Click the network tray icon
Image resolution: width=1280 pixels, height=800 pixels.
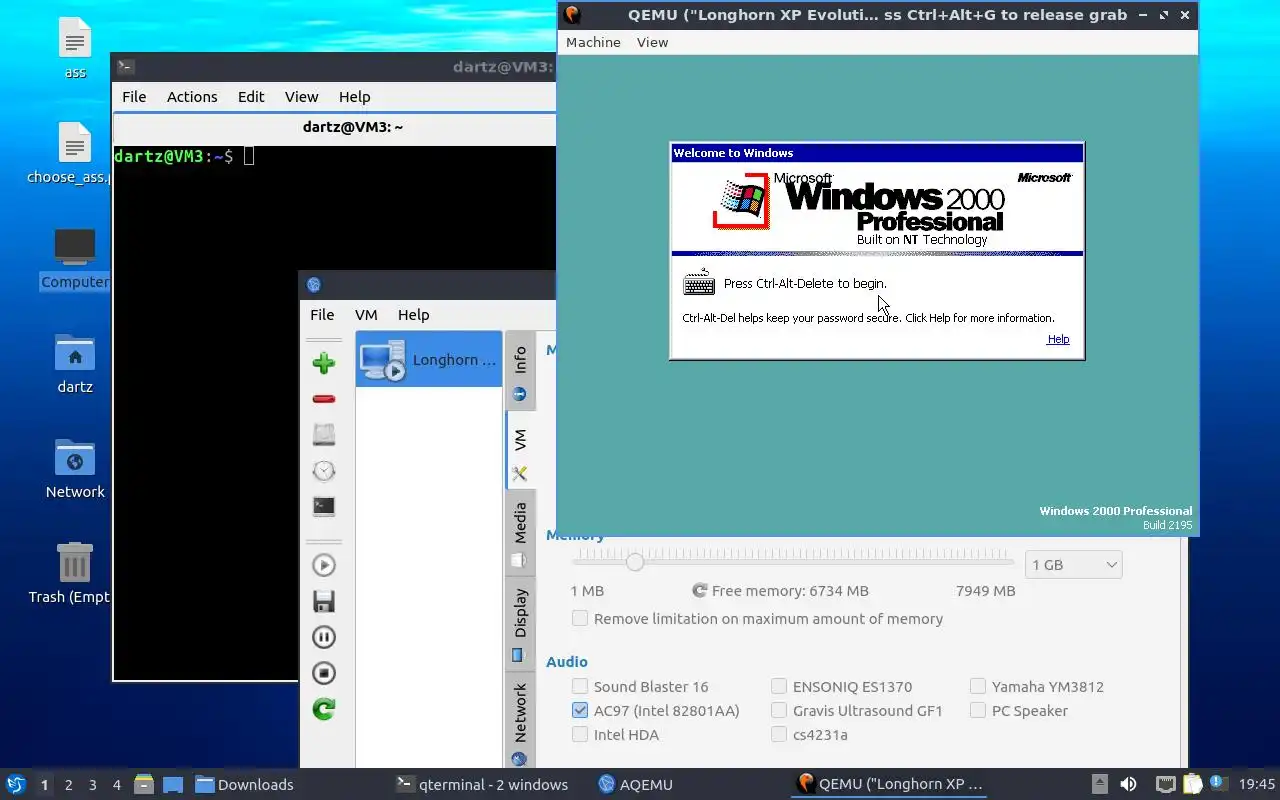[1165, 784]
